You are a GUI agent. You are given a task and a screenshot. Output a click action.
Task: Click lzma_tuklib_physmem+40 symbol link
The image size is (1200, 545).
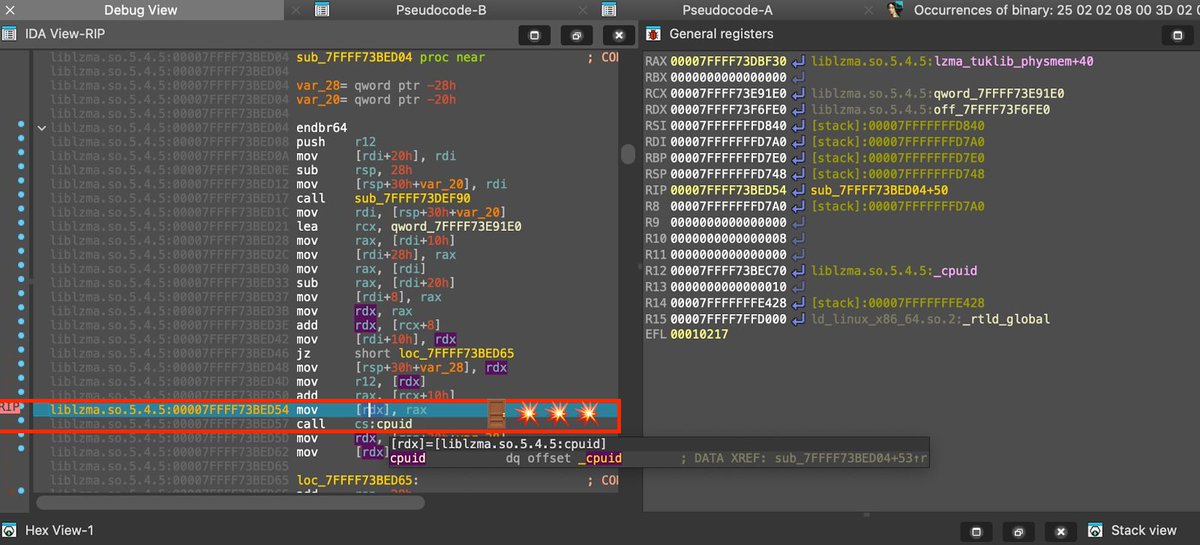pyautogui.click(x=1013, y=62)
